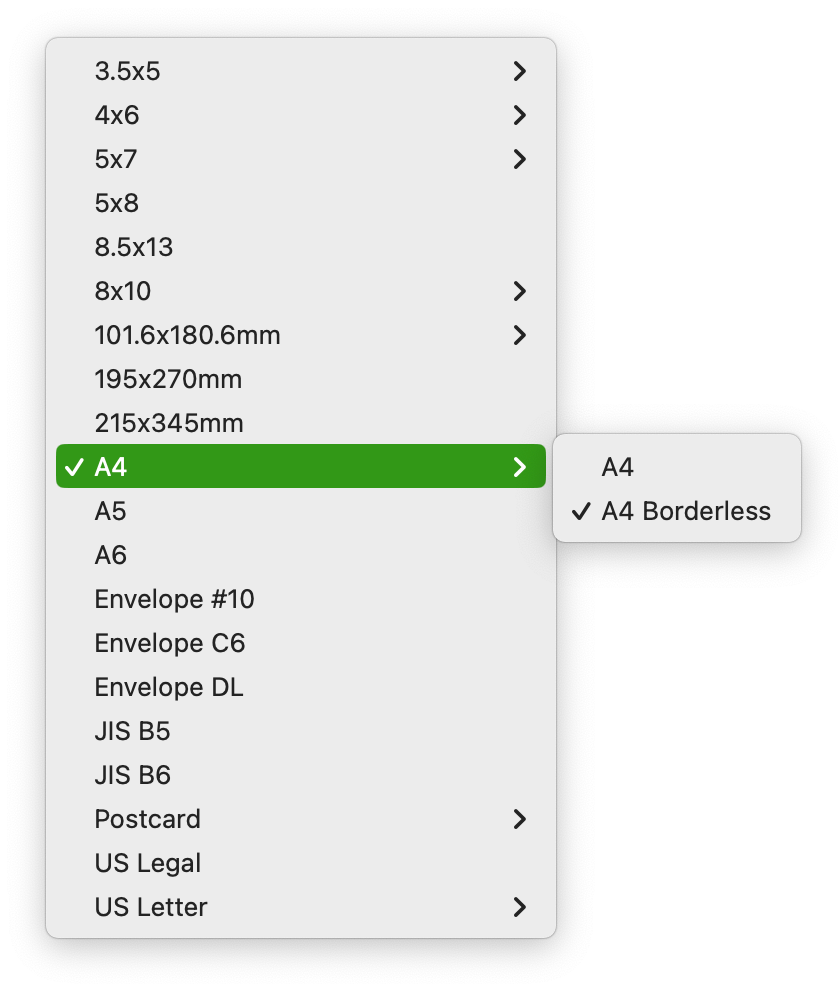Expand the Postcard submenu chevron
This screenshot has width=840, height=992.
(x=519, y=819)
